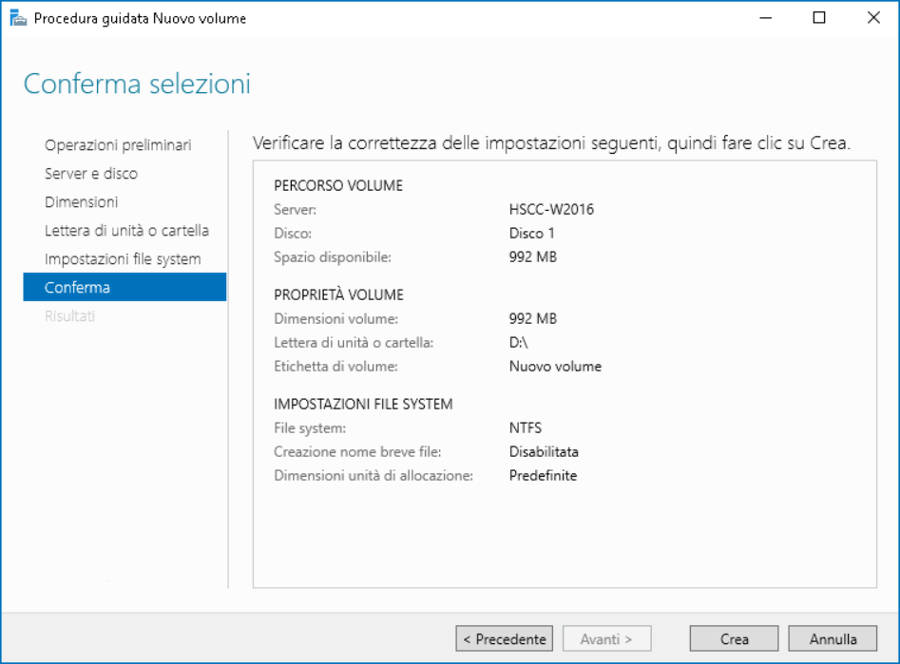This screenshot has height=664, width=900.
Task: Click the server name HSCC-W2016
Action: (x=551, y=209)
